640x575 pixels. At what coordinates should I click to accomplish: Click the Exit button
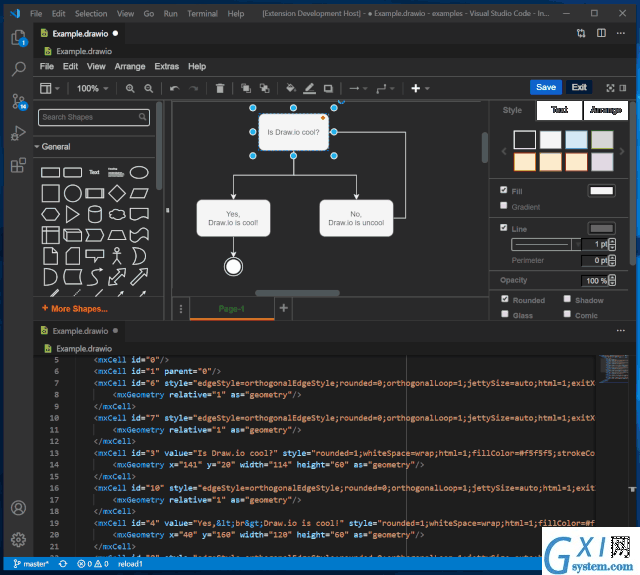click(x=579, y=87)
